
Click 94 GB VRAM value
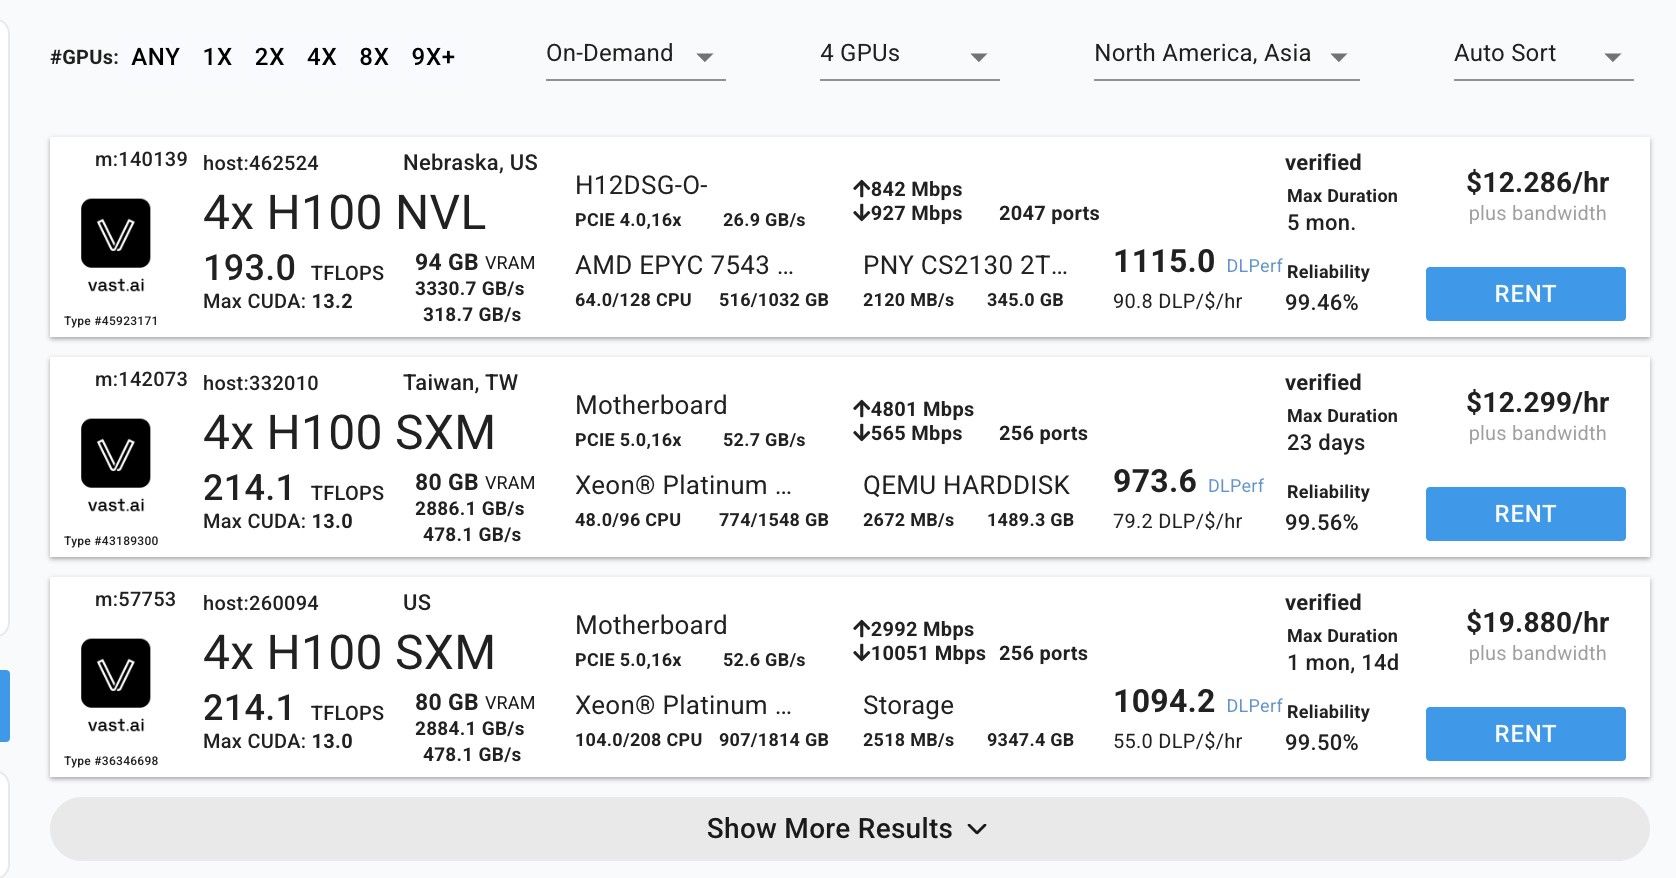[x=475, y=263]
